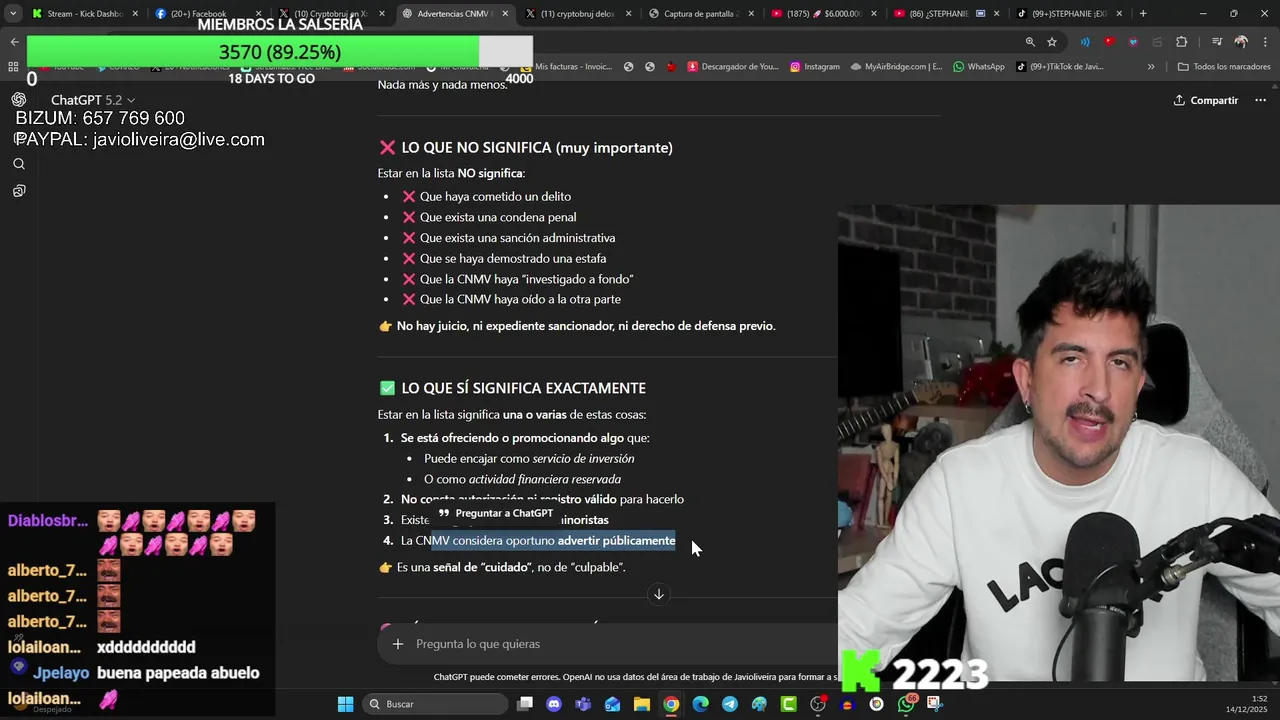The width and height of the screenshot is (1280, 720).
Task: Click text Es una señal de "cuidado"
Action: pos(463,567)
